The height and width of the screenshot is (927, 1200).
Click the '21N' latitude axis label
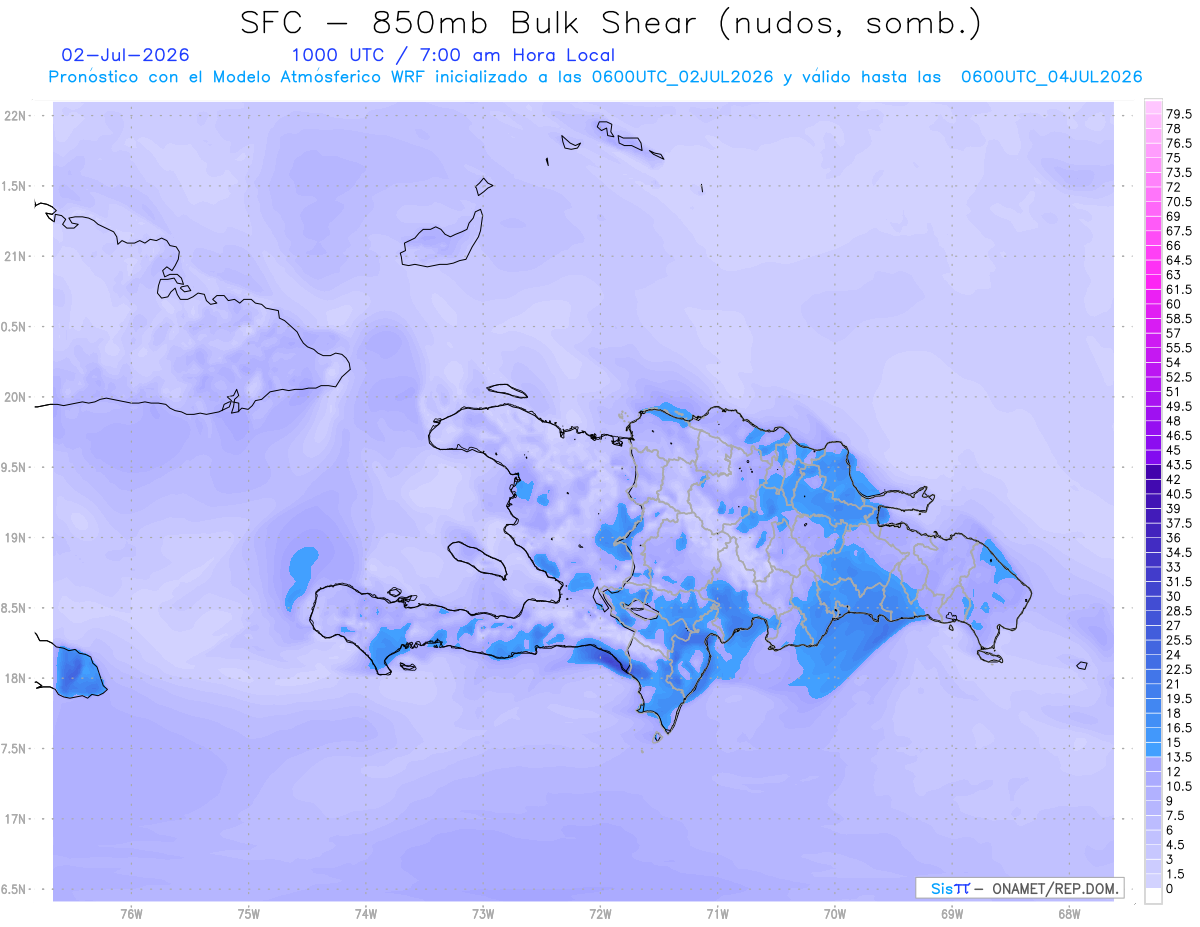pyautogui.click(x=16, y=256)
